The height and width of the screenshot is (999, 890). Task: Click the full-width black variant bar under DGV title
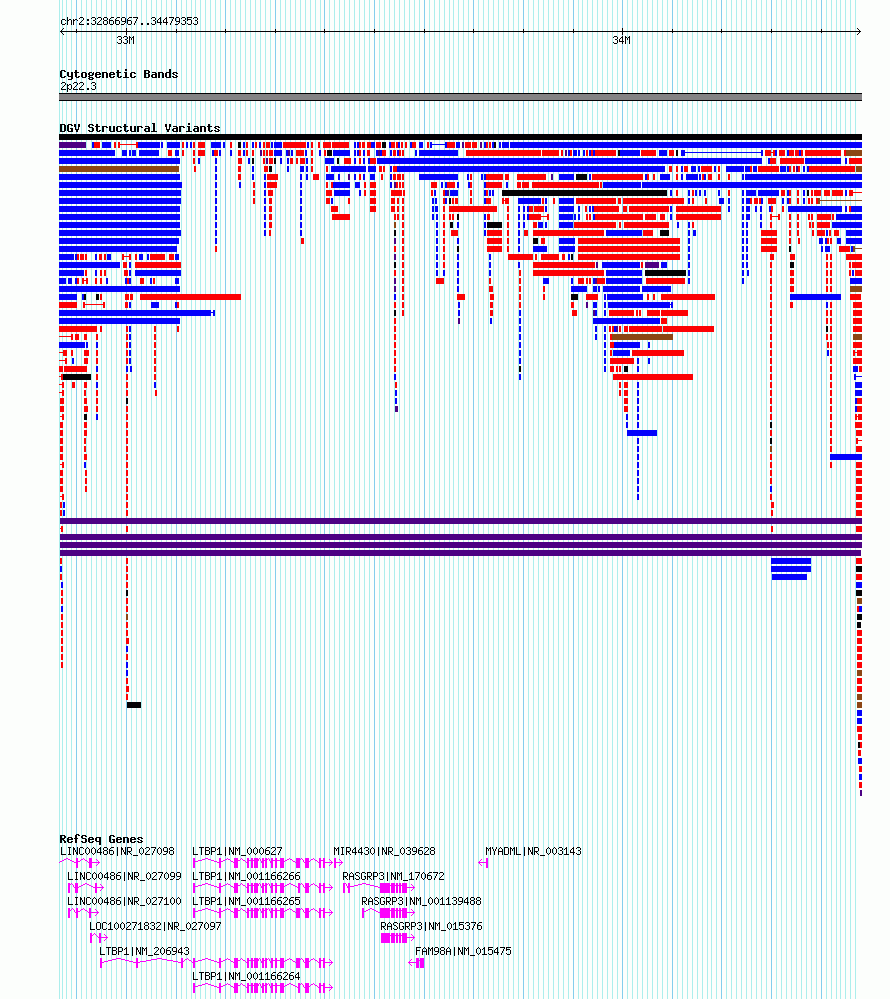460,137
